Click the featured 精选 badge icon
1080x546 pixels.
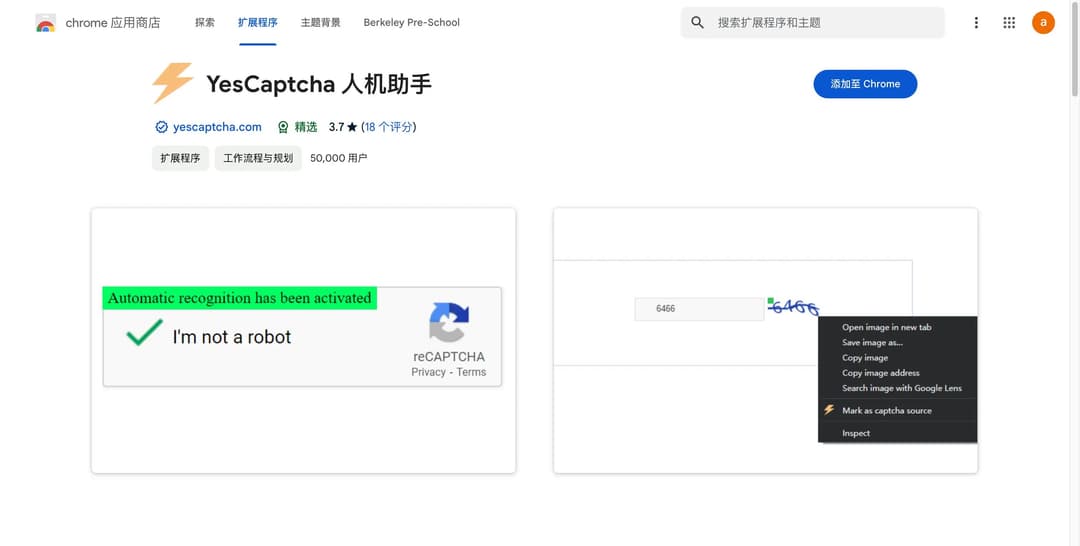click(283, 127)
